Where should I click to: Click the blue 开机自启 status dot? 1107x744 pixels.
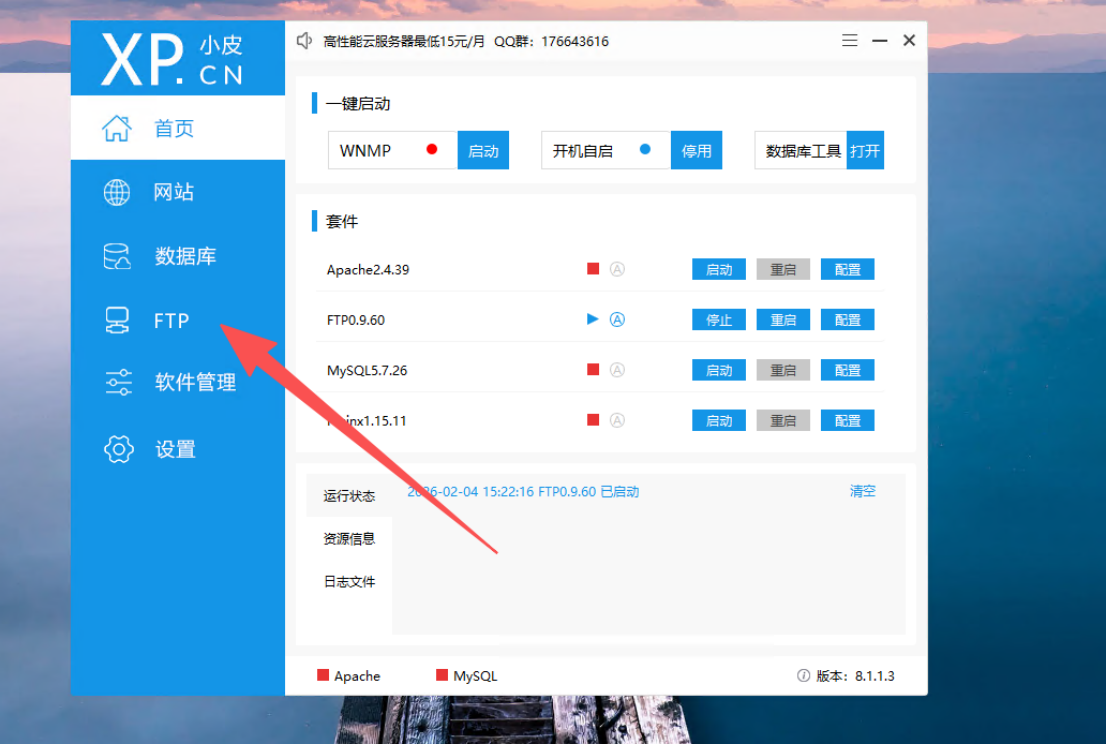tap(645, 149)
